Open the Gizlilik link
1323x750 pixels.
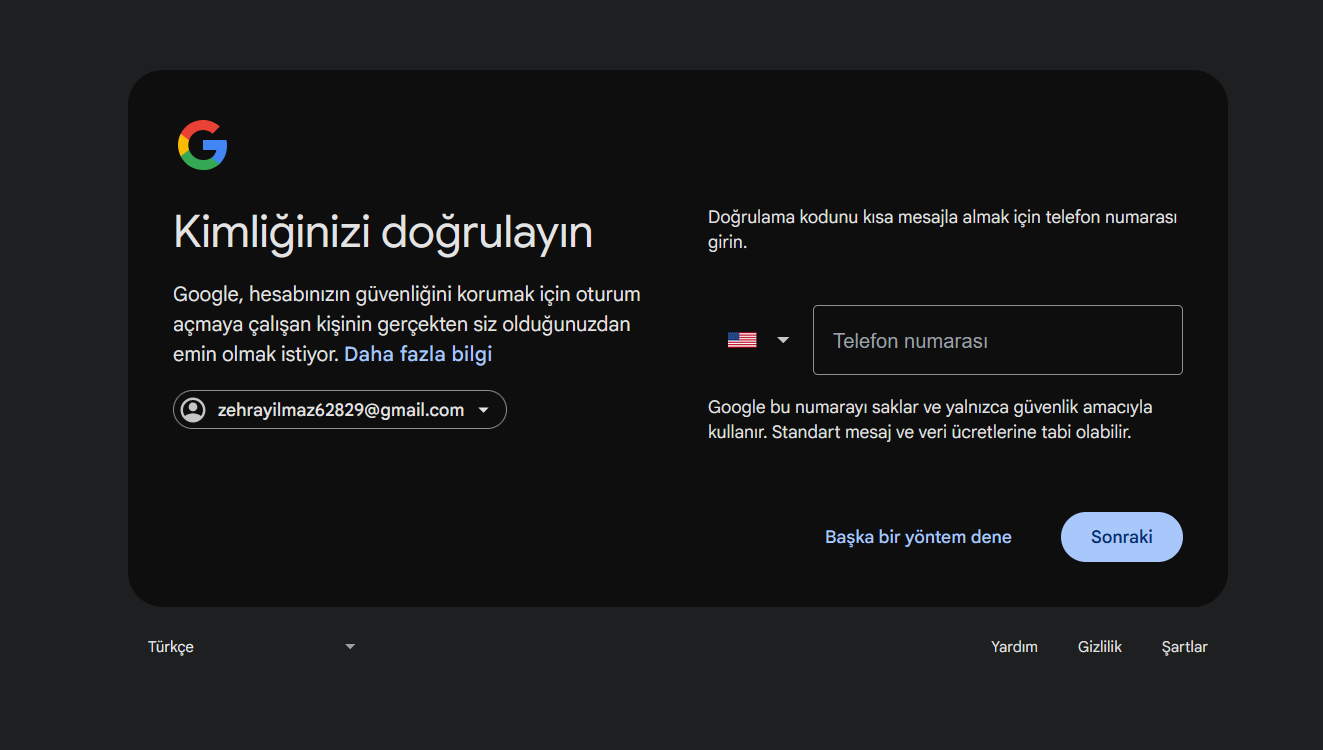tap(1100, 647)
